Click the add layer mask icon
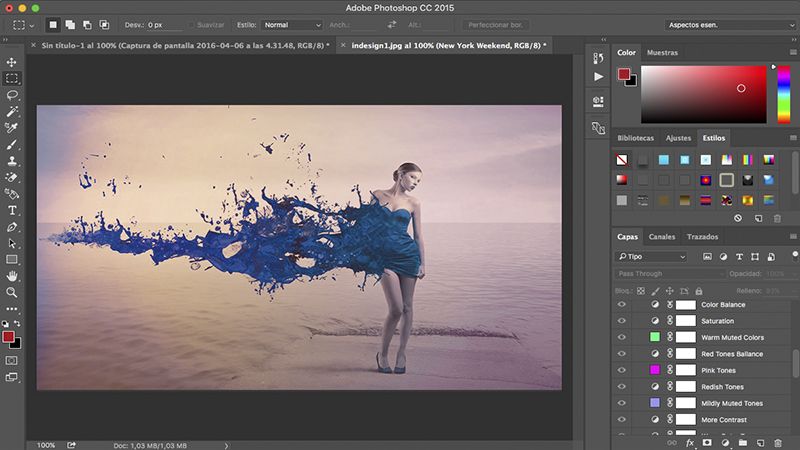Viewport: 800px width, 450px height. tap(707, 441)
